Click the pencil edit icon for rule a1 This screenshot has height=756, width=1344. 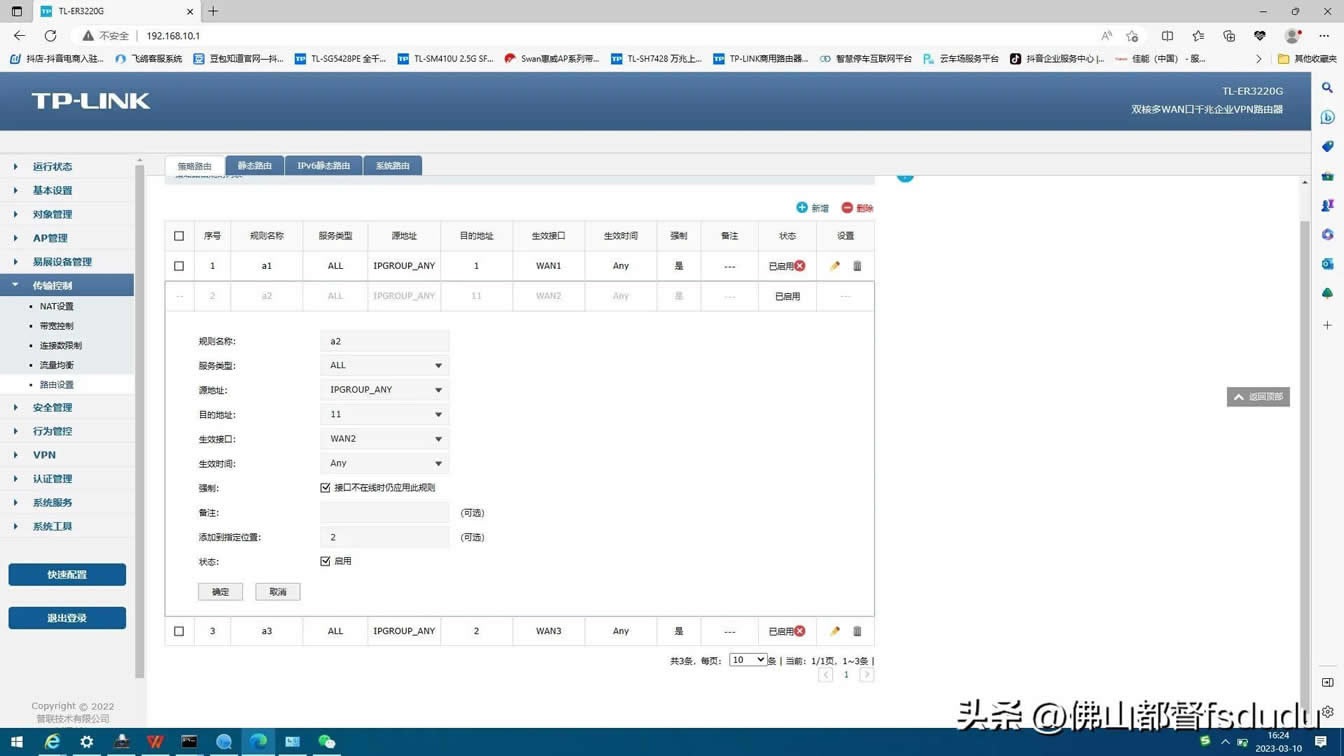click(x=835, y=266)
